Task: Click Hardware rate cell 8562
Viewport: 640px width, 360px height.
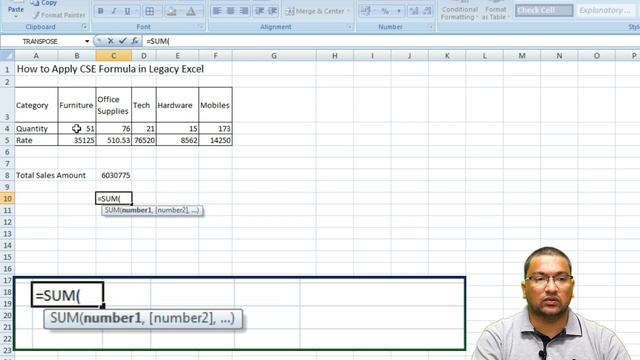Action: click(177, 140)
